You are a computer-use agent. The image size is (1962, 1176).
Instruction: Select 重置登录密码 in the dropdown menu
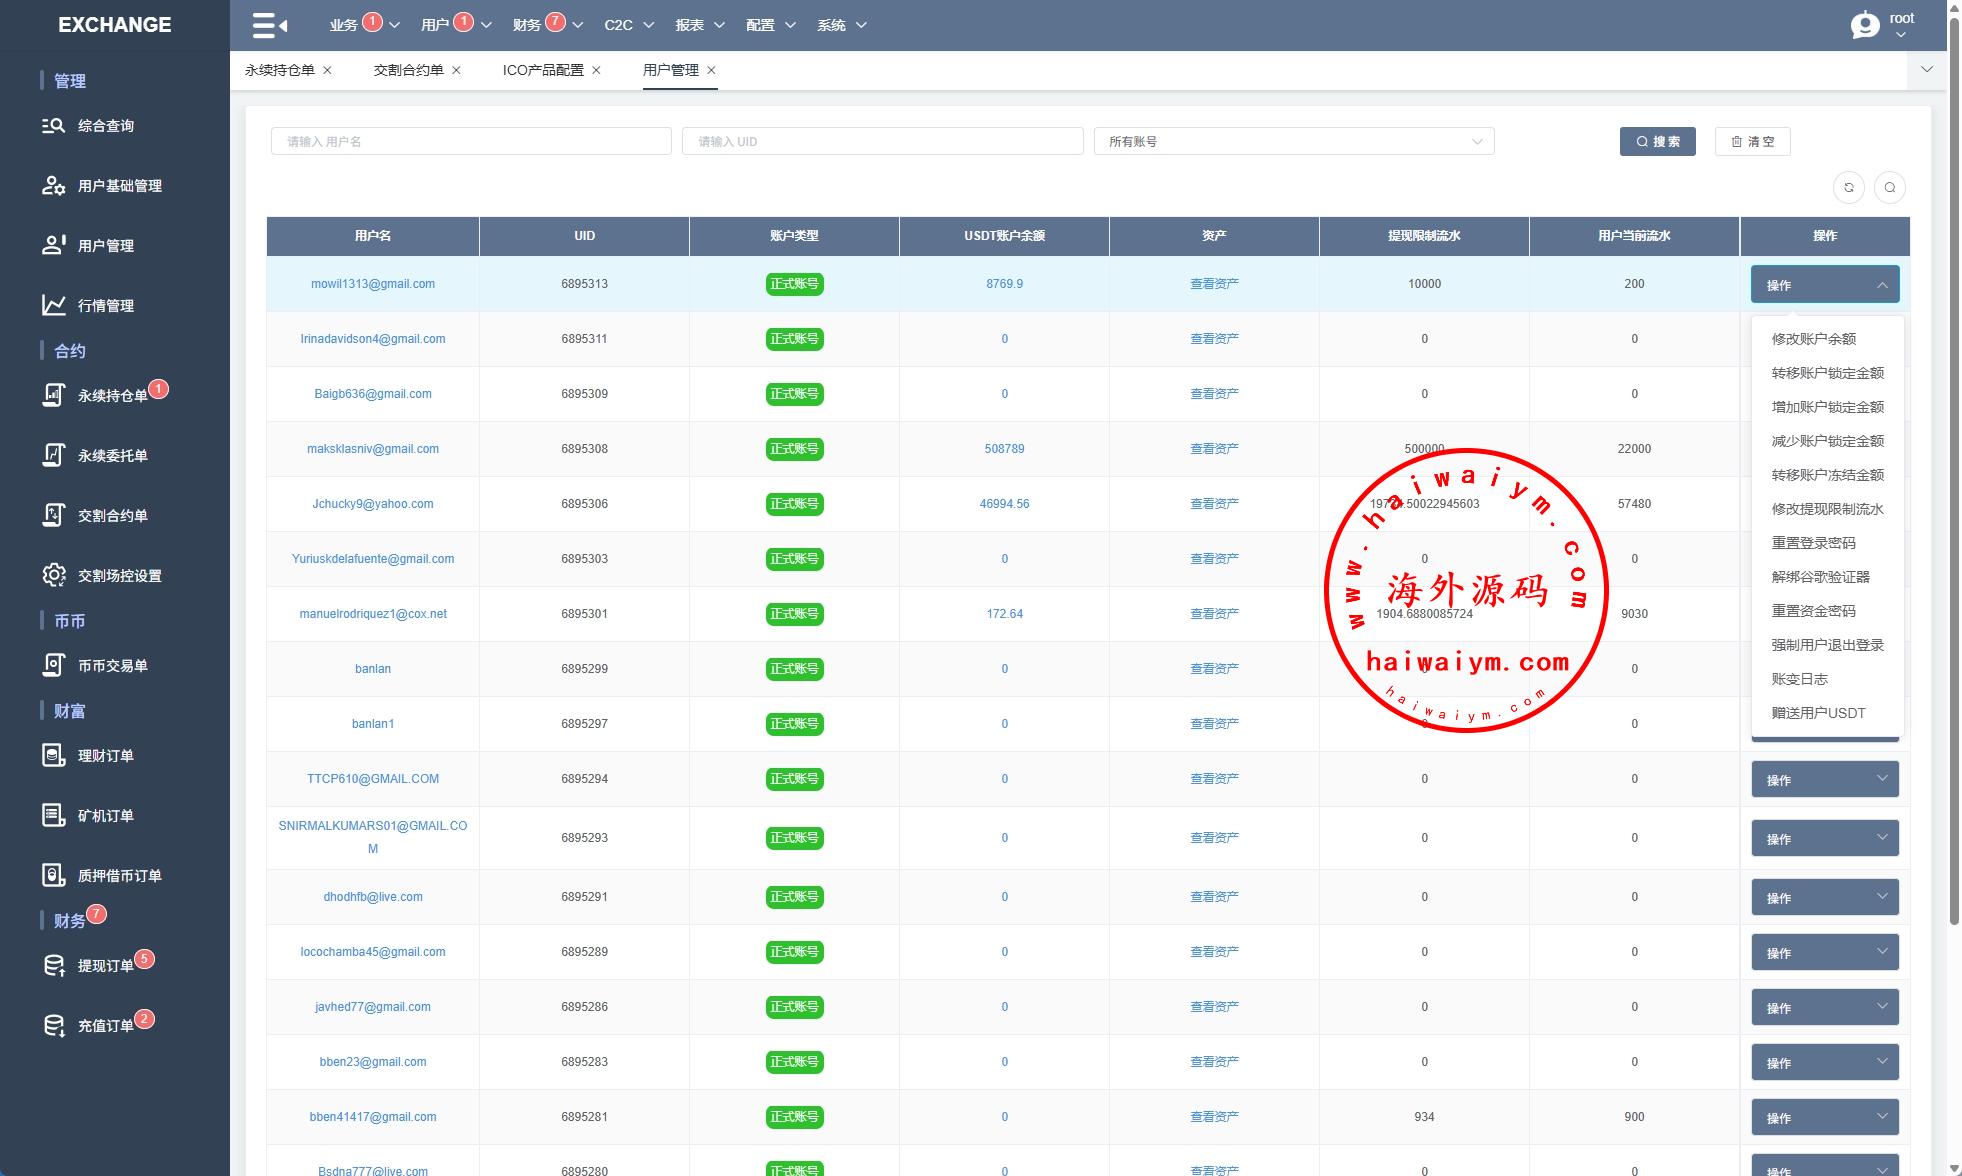point(1812,543)
